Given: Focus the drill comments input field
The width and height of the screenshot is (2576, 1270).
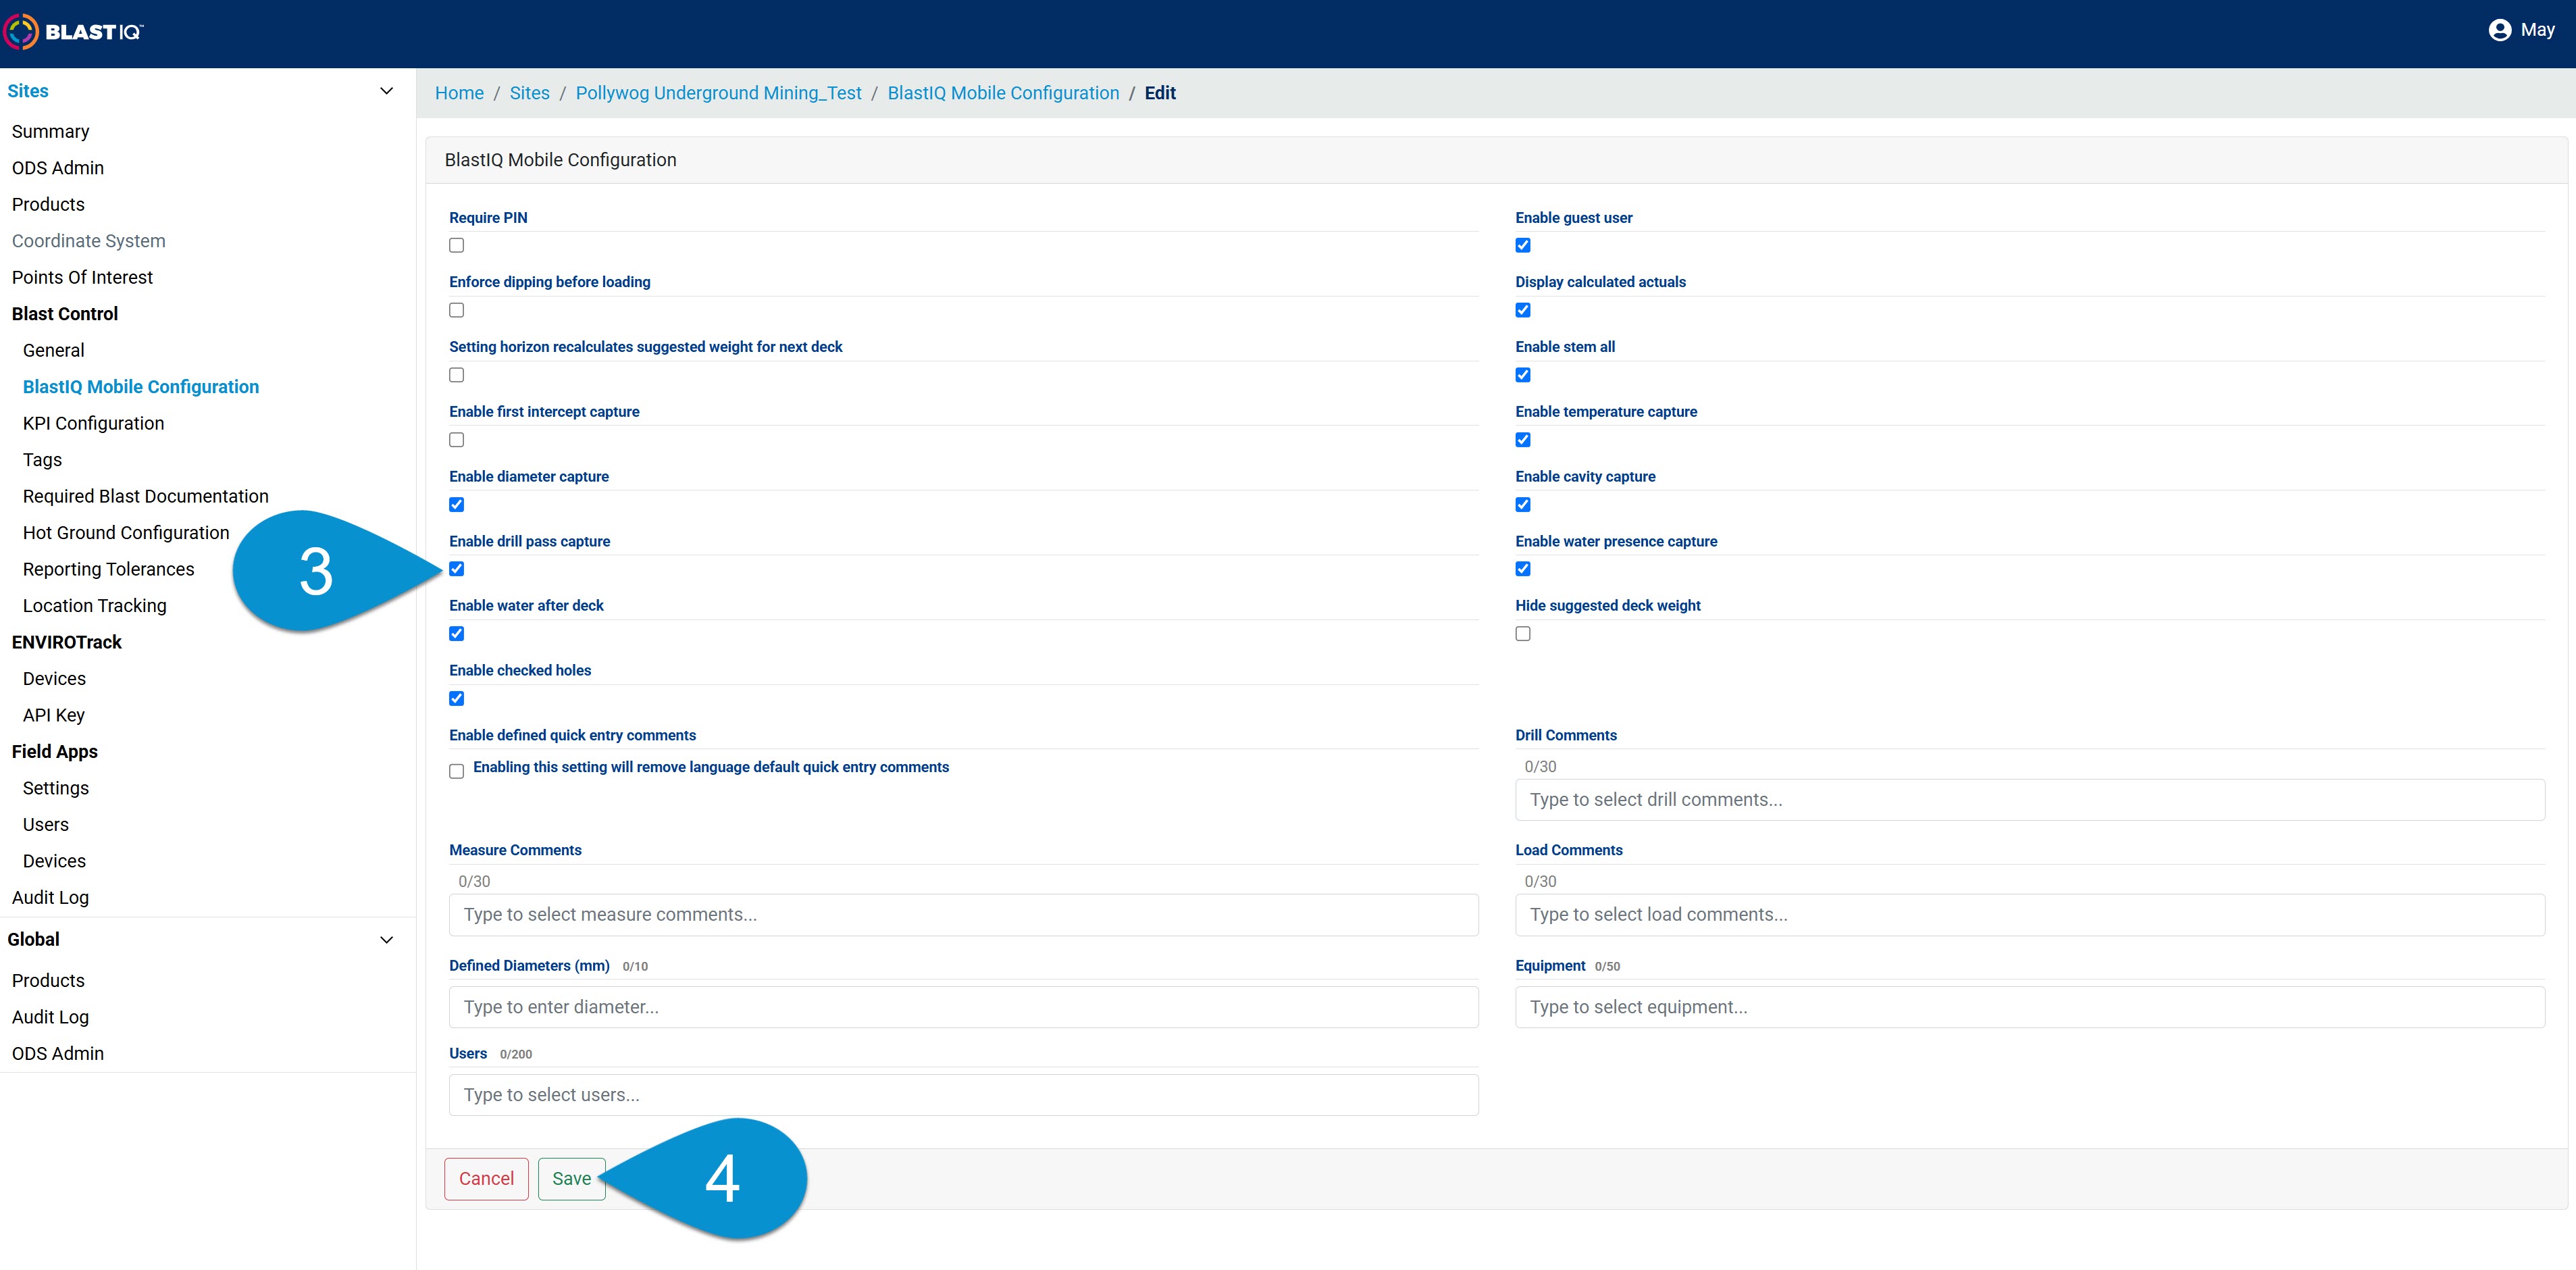Looking at the screenshot, I should tap(2029, 800).
